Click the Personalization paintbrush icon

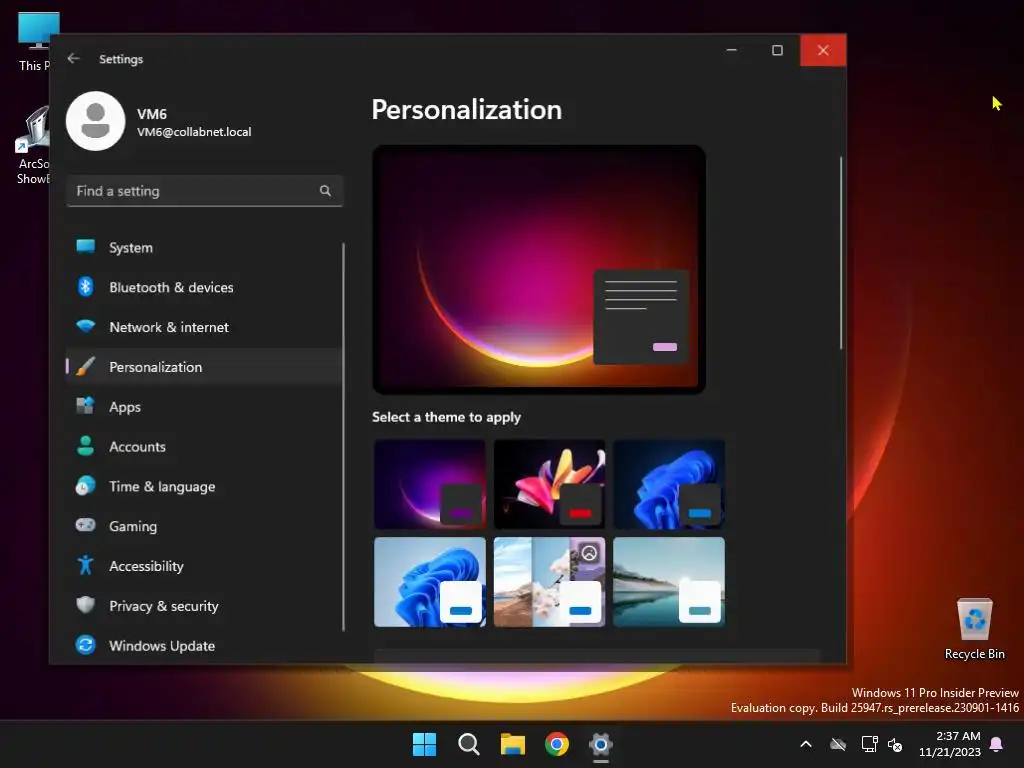coord(86,366)
